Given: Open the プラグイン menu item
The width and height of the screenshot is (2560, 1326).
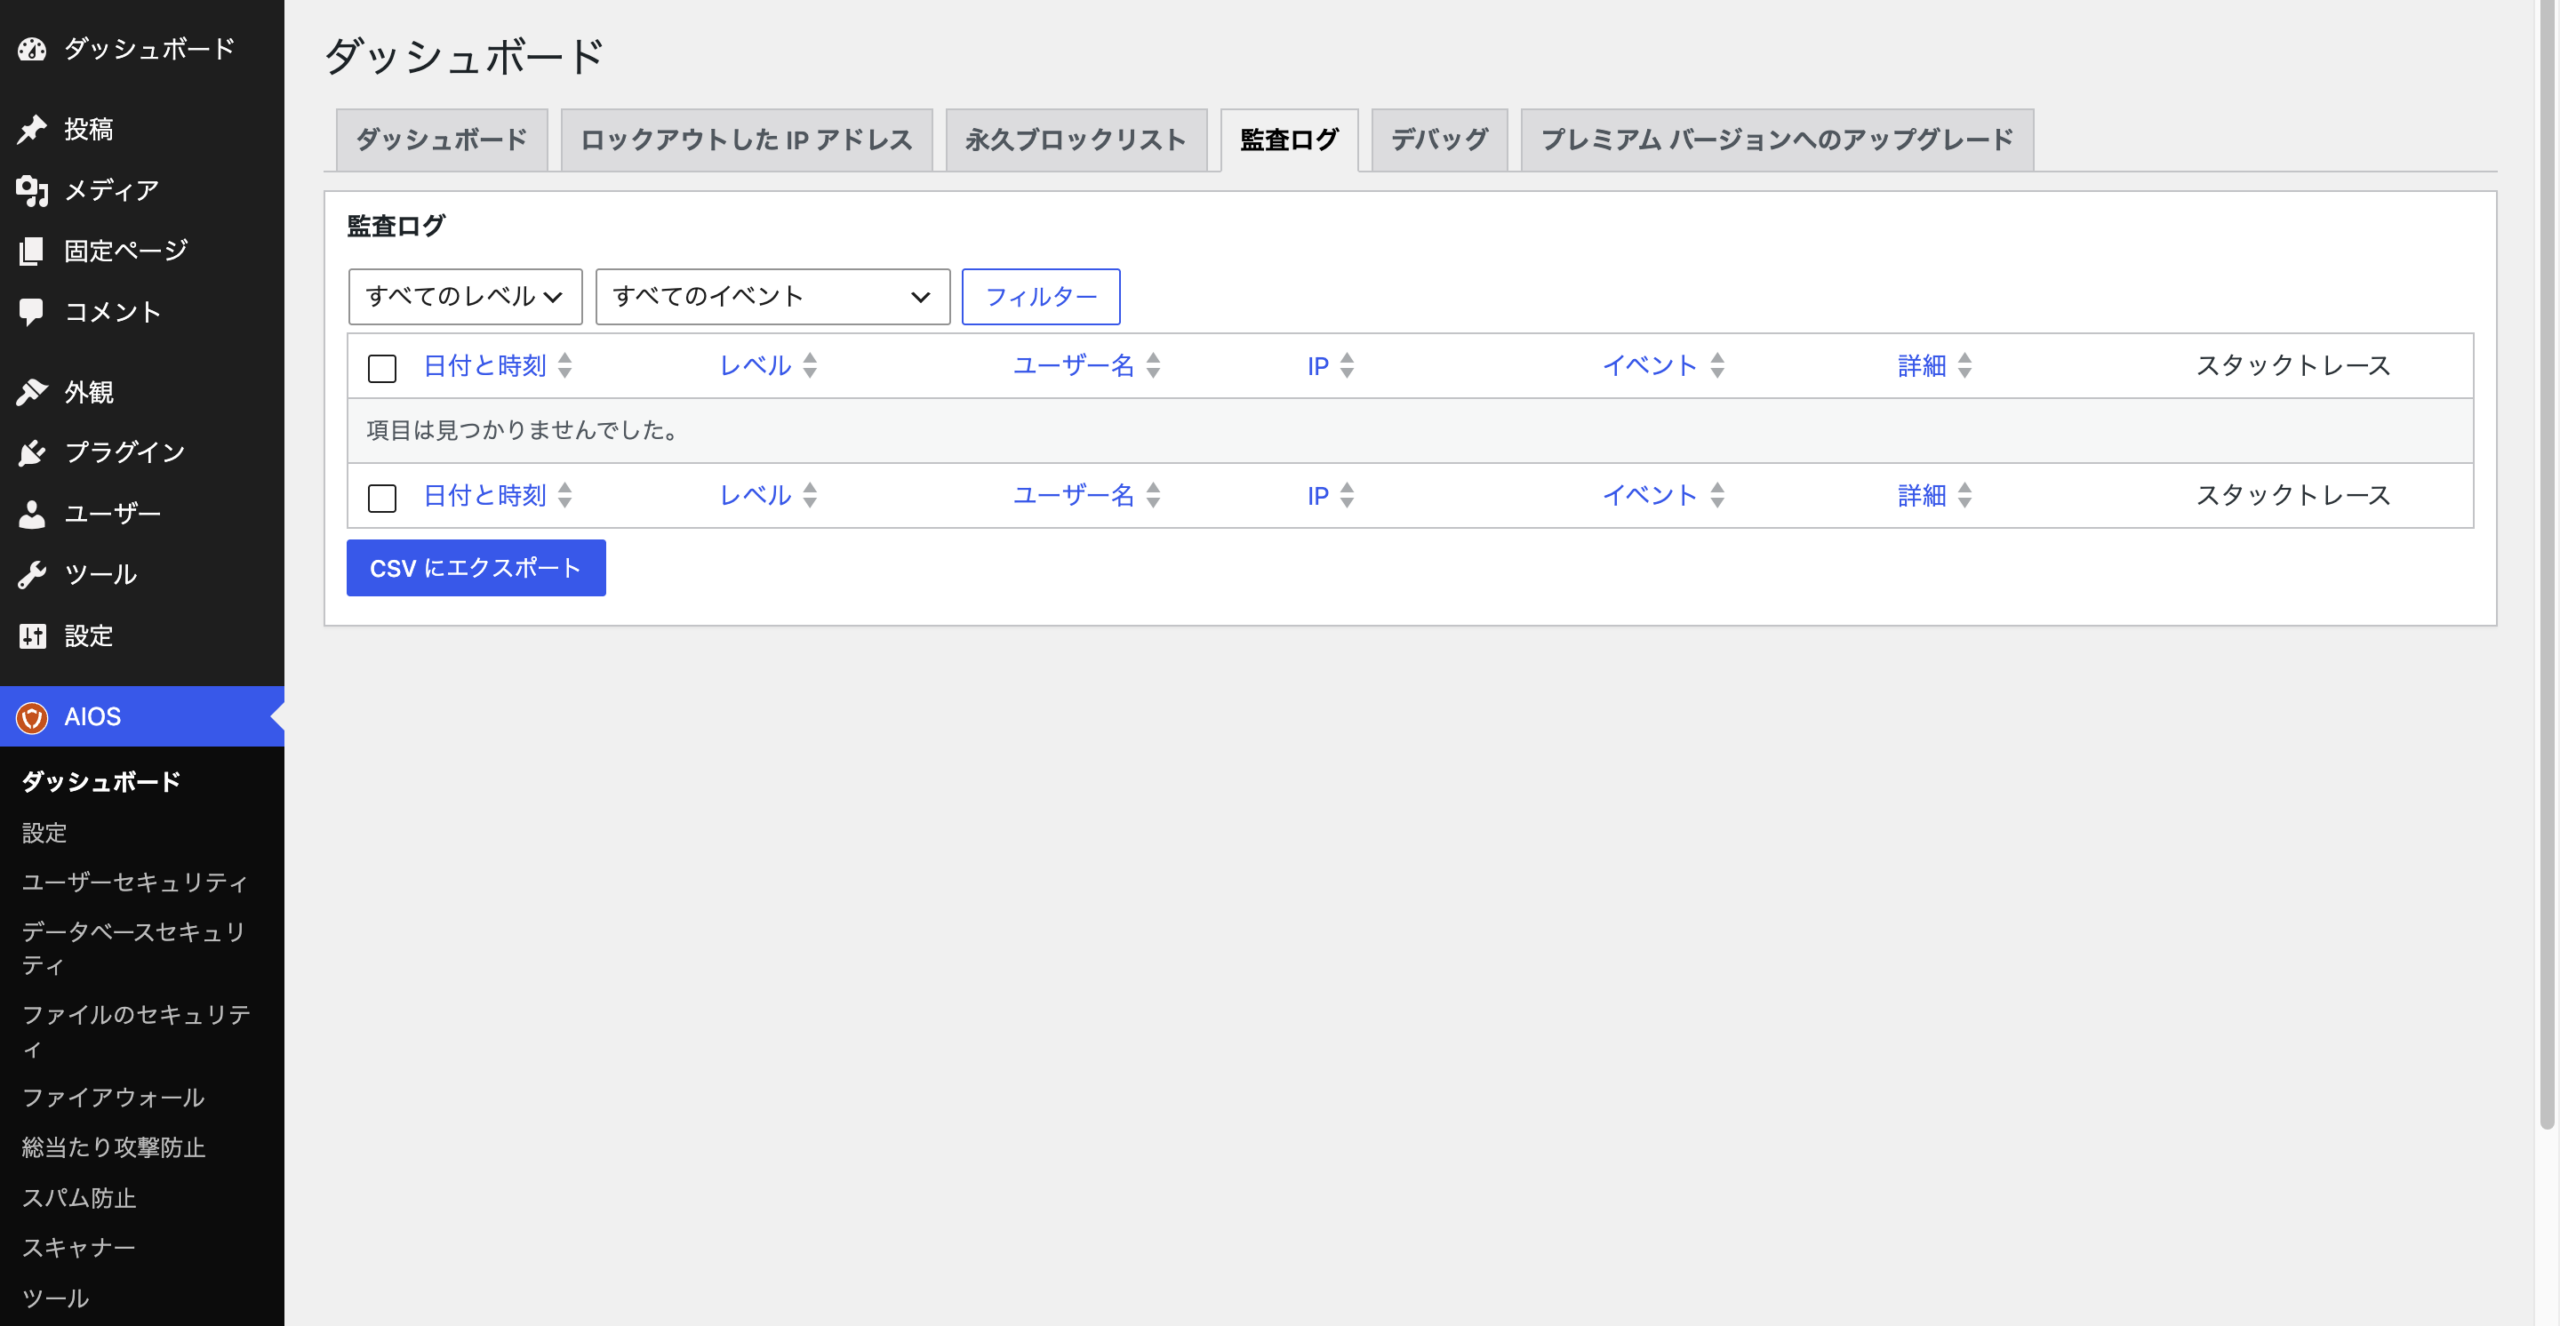Looking at the screenshot, I should coord(142,453).
